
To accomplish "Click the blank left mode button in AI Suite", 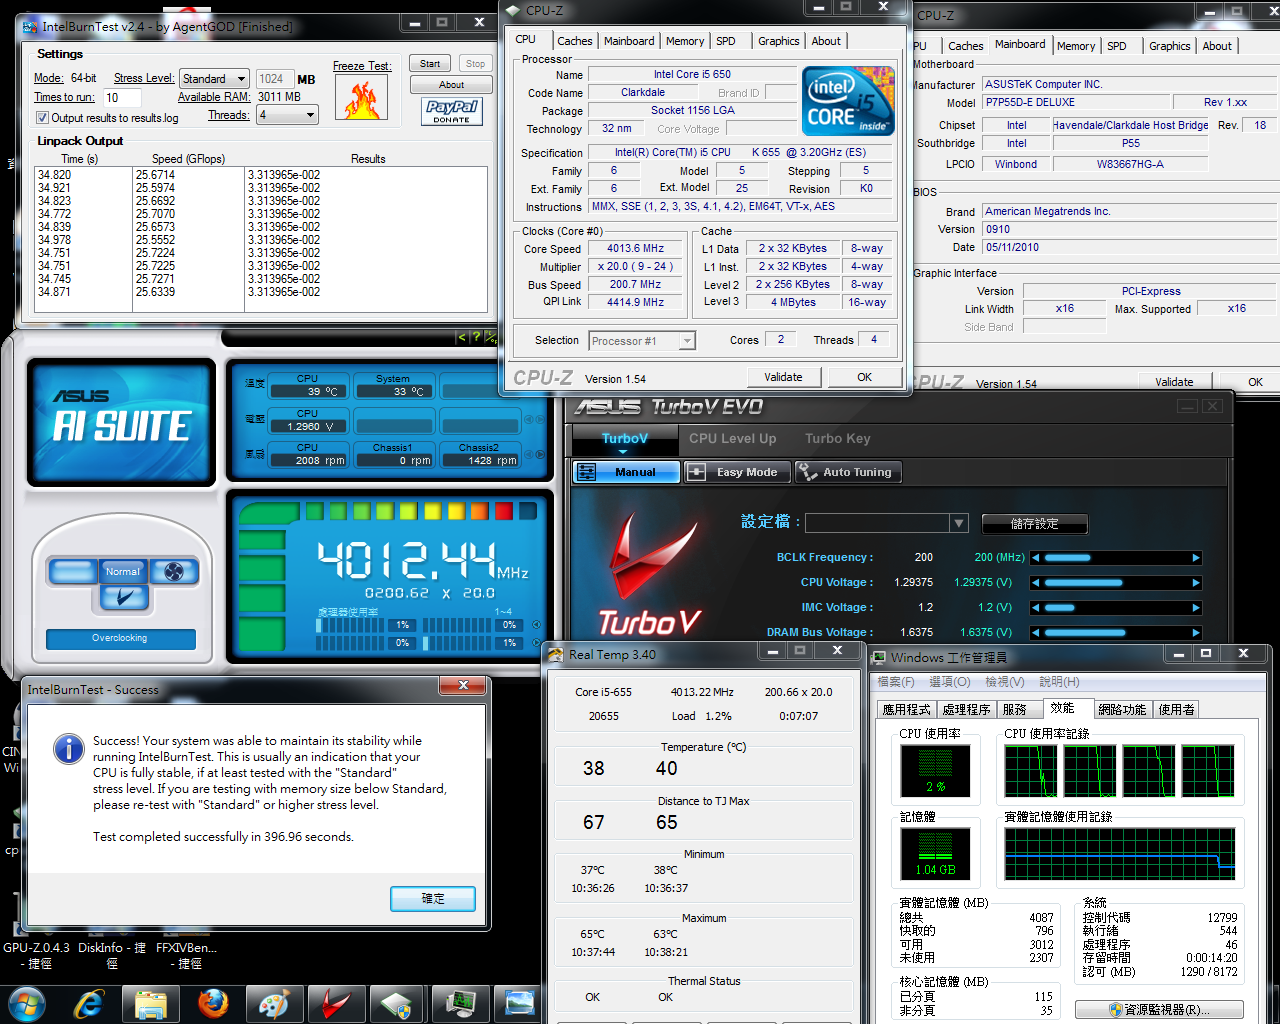I will pyautogui.click(x=73, y=572).
